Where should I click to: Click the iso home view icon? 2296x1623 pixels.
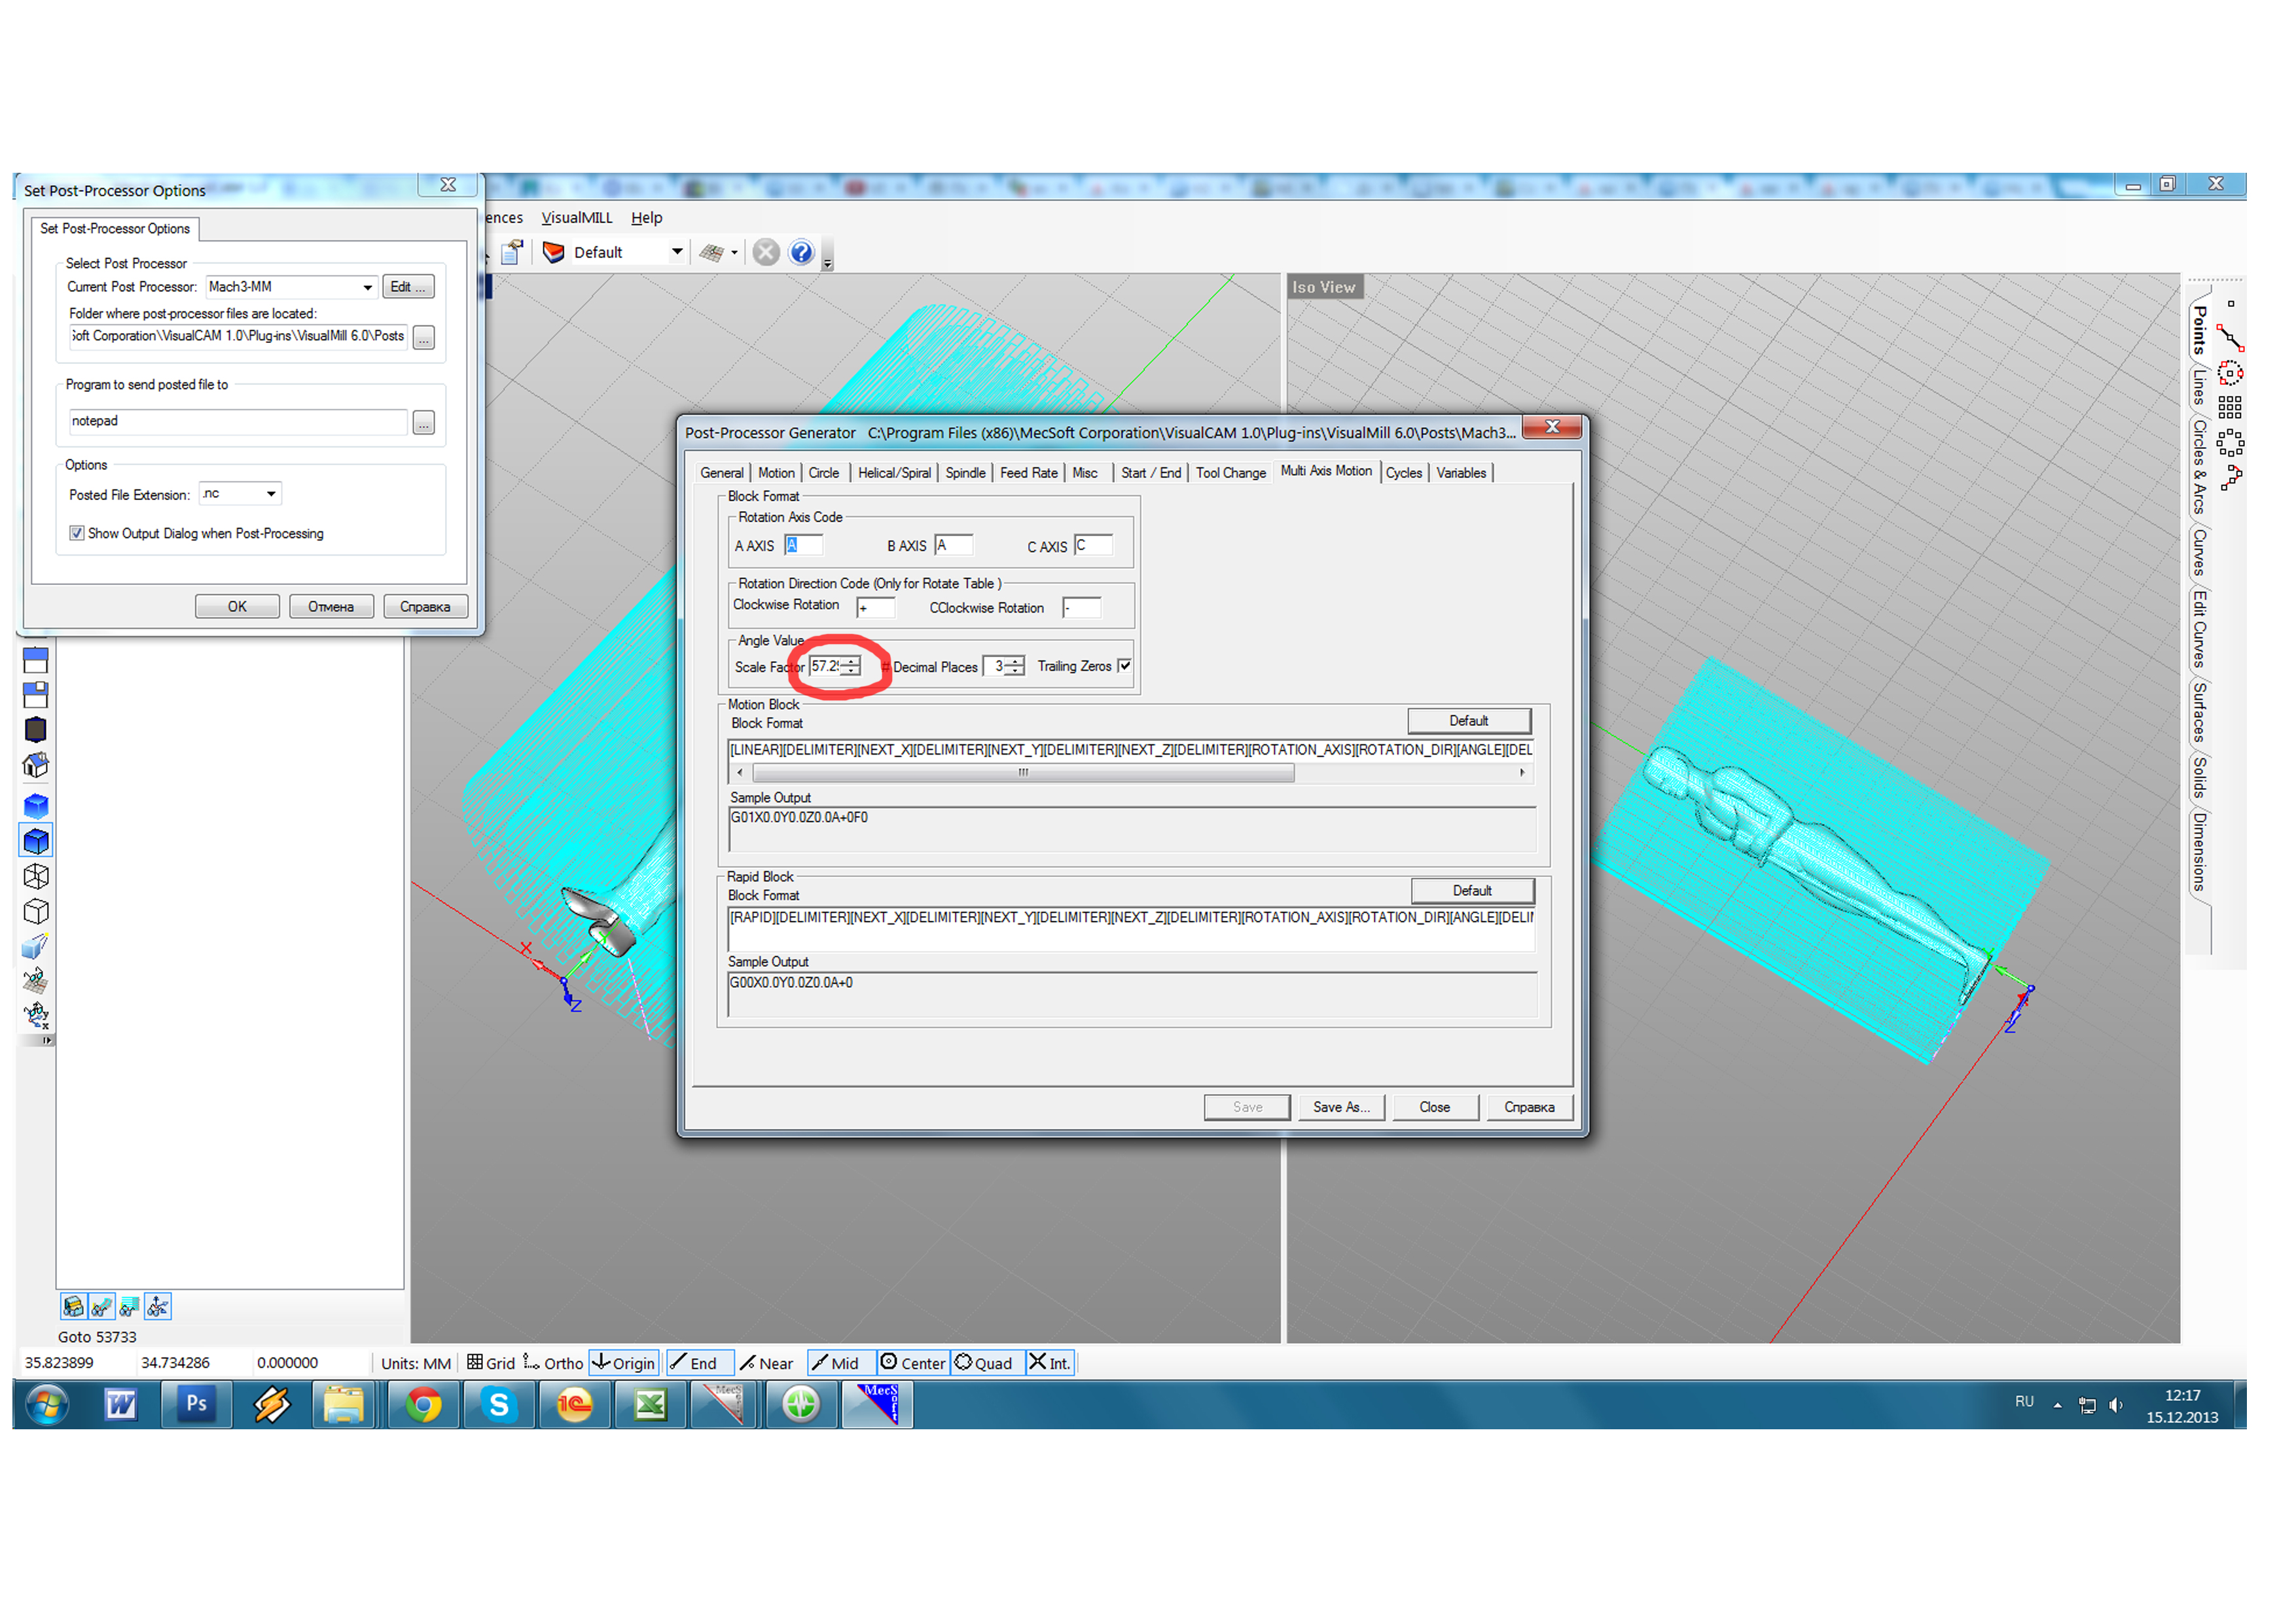coord(36,765)
